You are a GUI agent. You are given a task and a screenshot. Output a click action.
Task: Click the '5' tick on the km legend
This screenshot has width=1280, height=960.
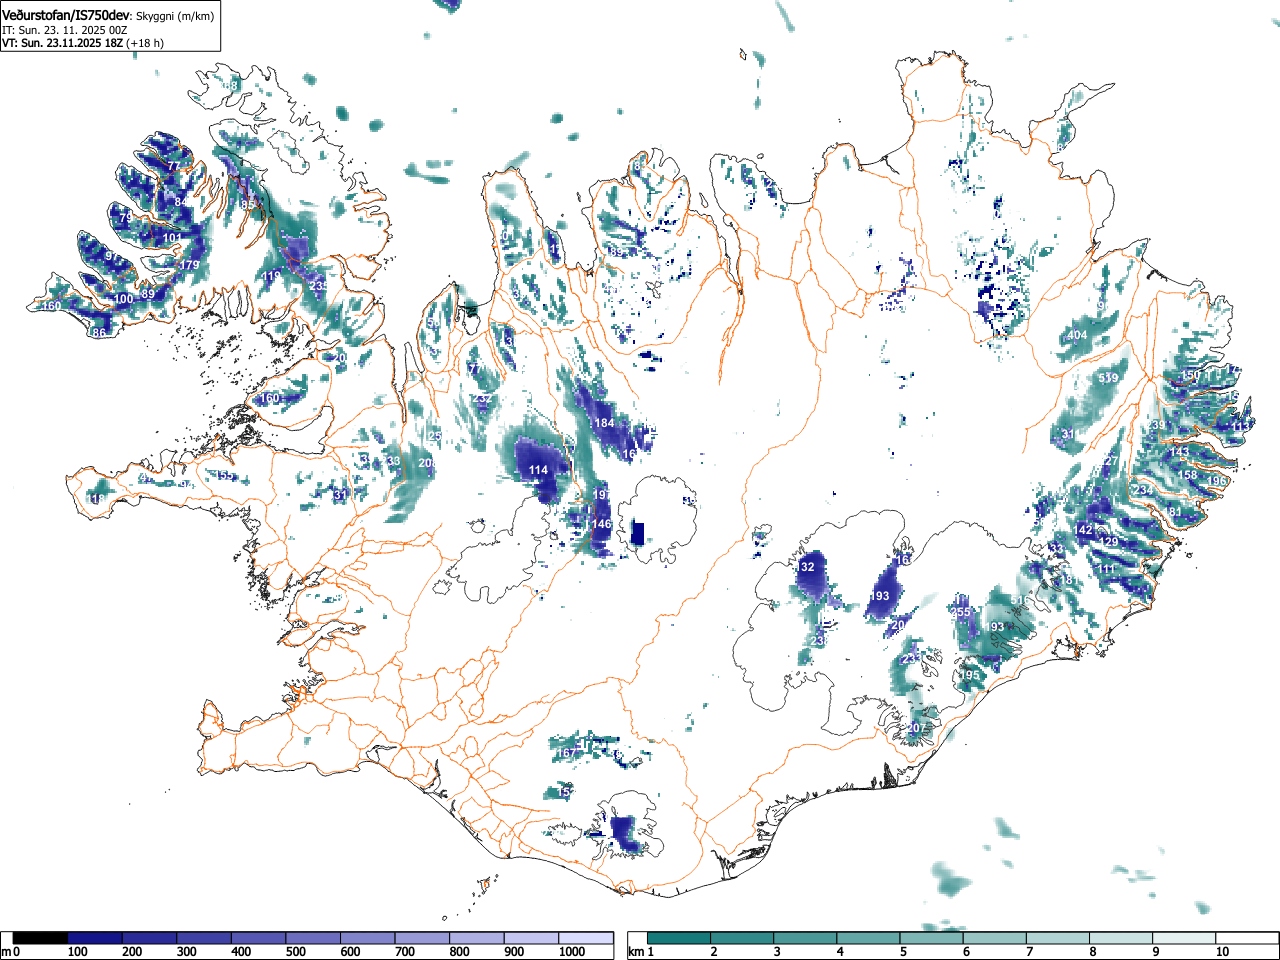[903, 952]
